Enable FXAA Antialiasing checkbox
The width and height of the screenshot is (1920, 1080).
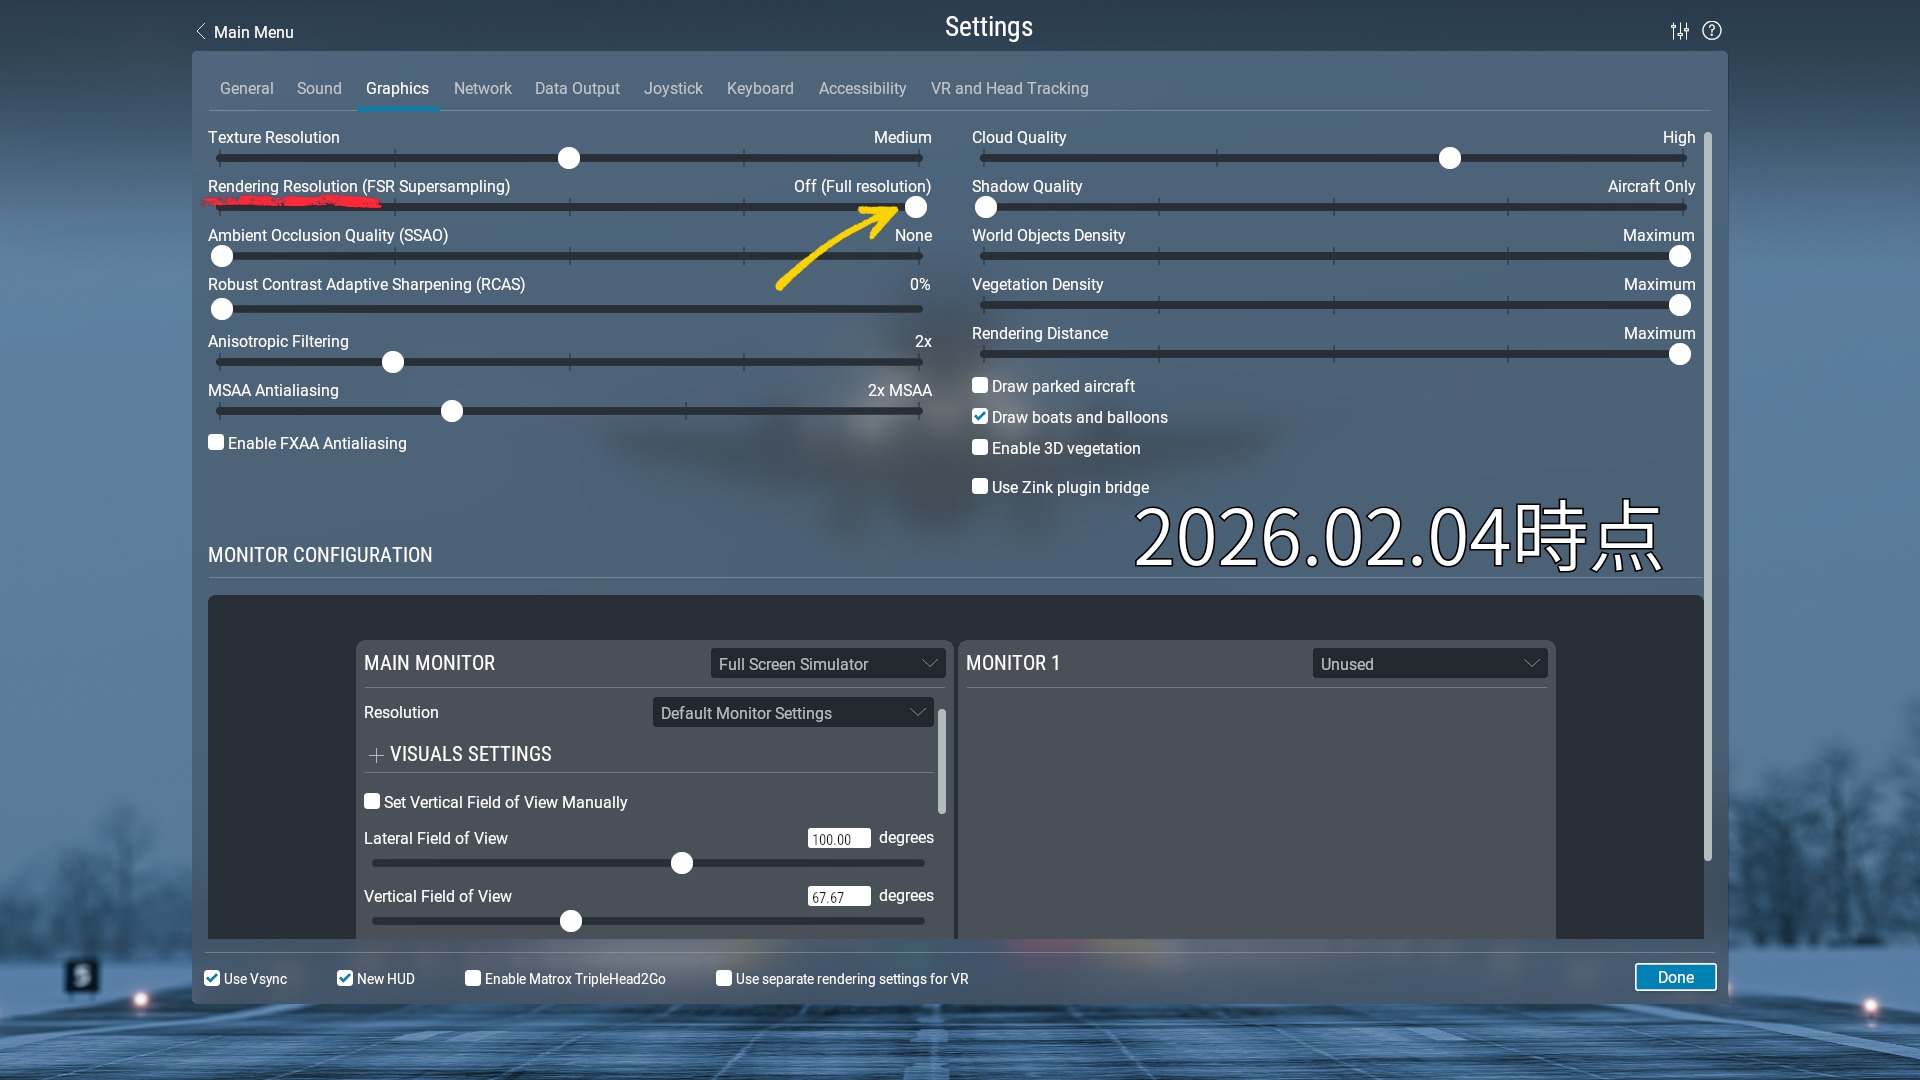[216, 442]
